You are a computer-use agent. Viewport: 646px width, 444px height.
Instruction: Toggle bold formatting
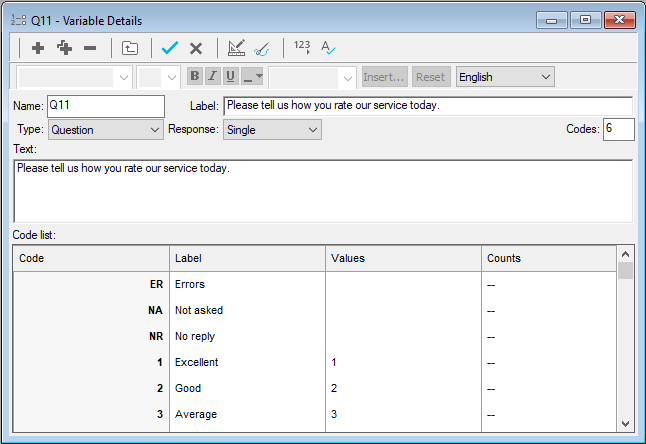[x=195, y=77]
